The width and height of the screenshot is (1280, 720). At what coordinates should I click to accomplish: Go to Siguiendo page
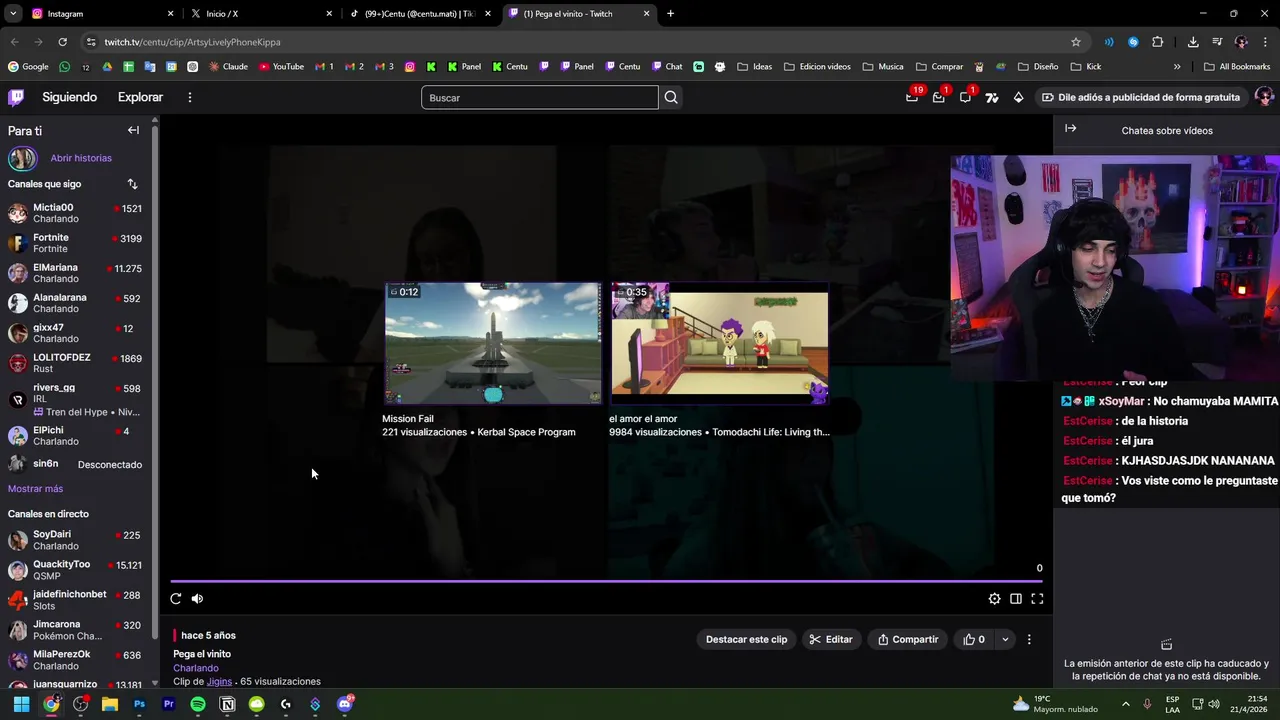pyautogui.click(x=69, y=97)
